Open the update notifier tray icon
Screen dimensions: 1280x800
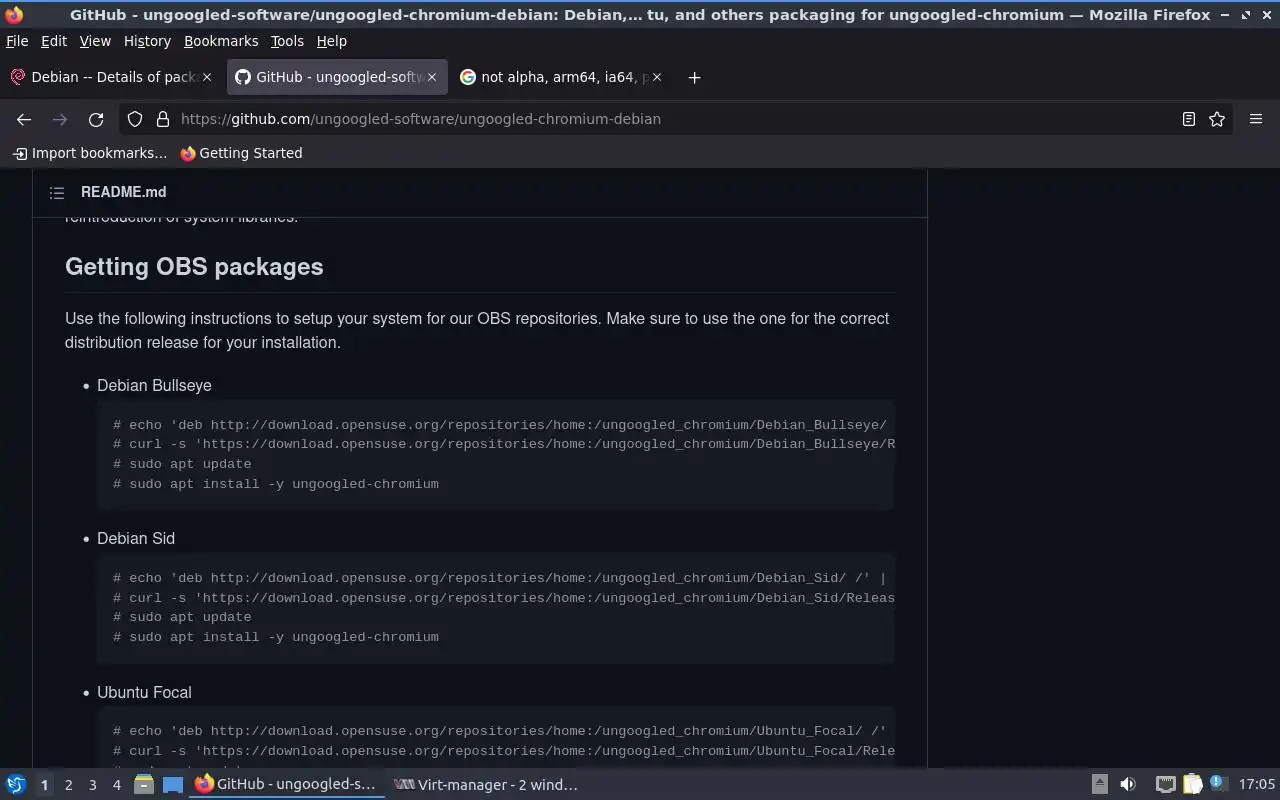[x=1217, y=784]
